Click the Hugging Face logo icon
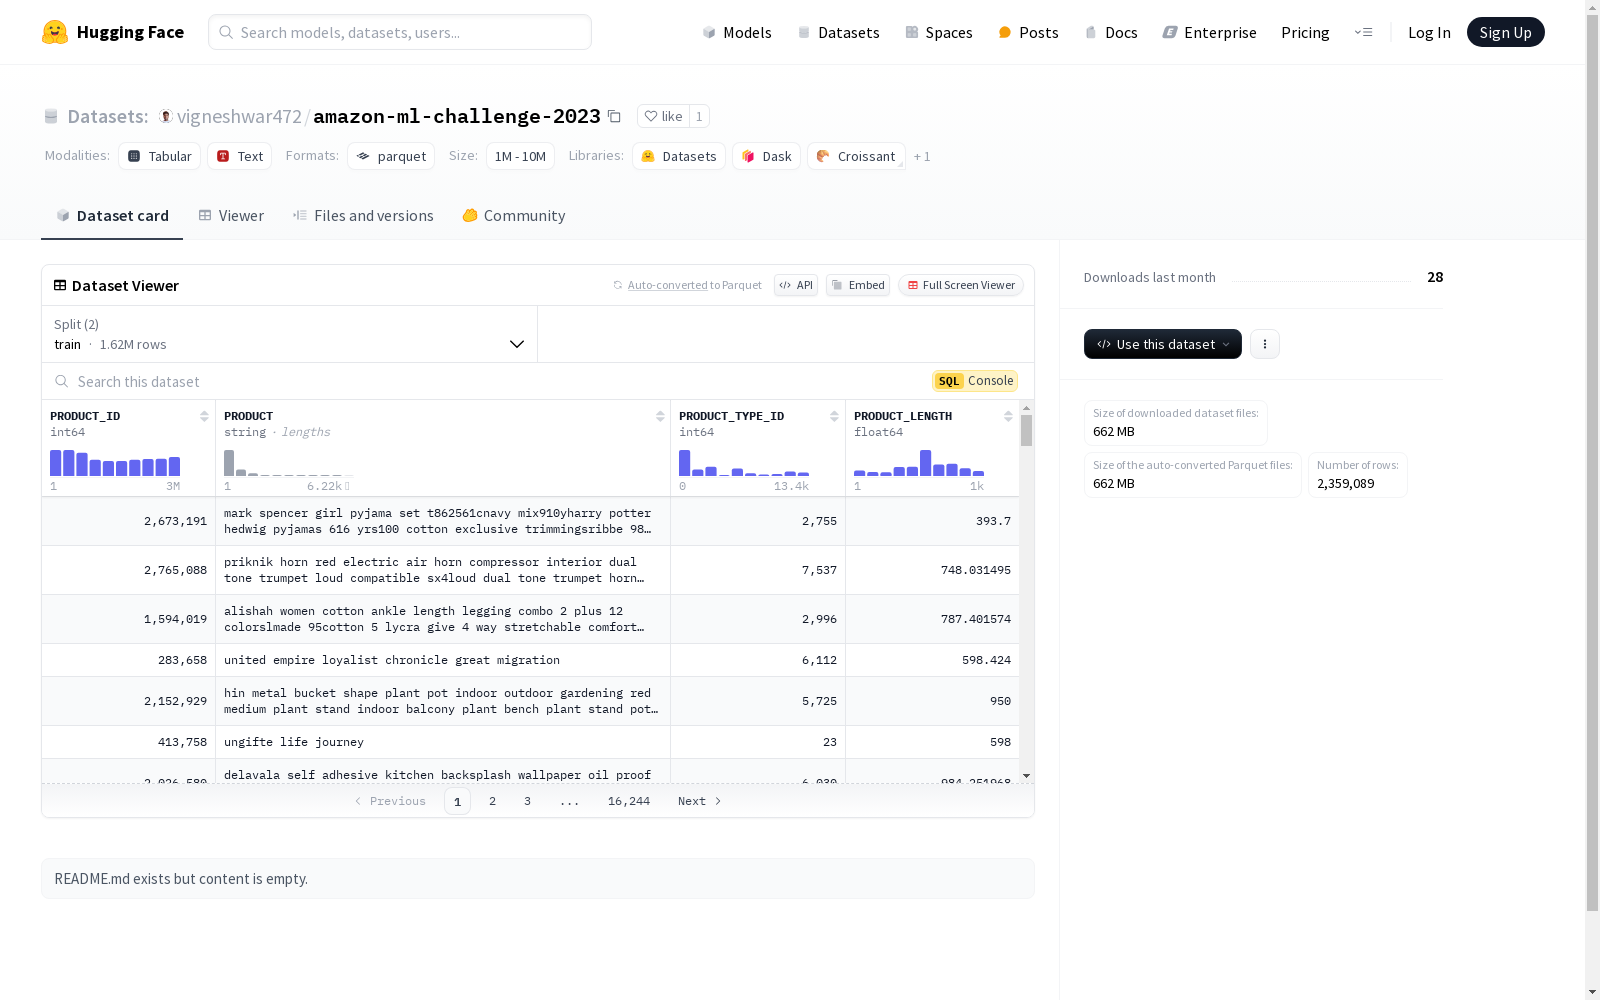 pos(55,32)
